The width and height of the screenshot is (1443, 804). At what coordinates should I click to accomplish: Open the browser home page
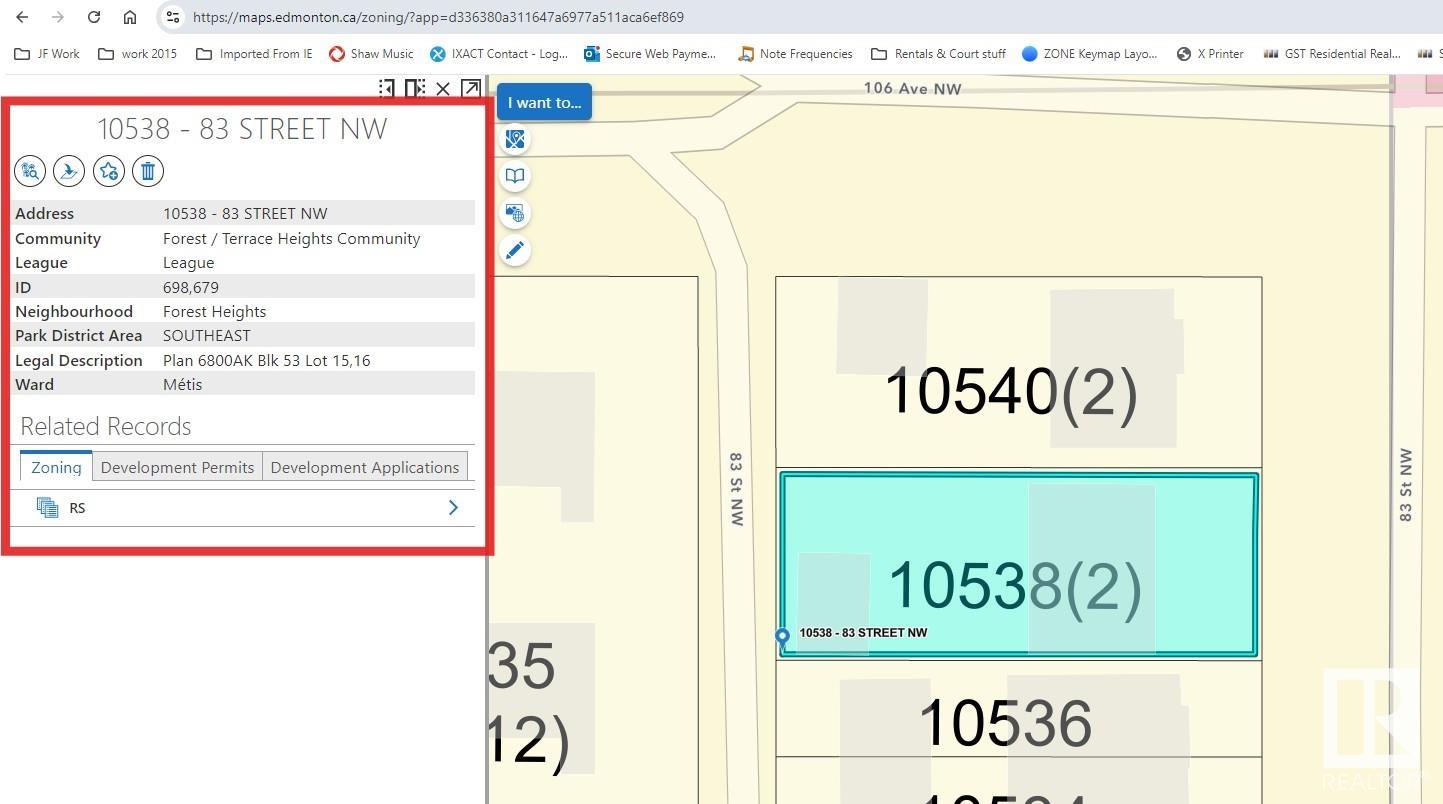130,17
